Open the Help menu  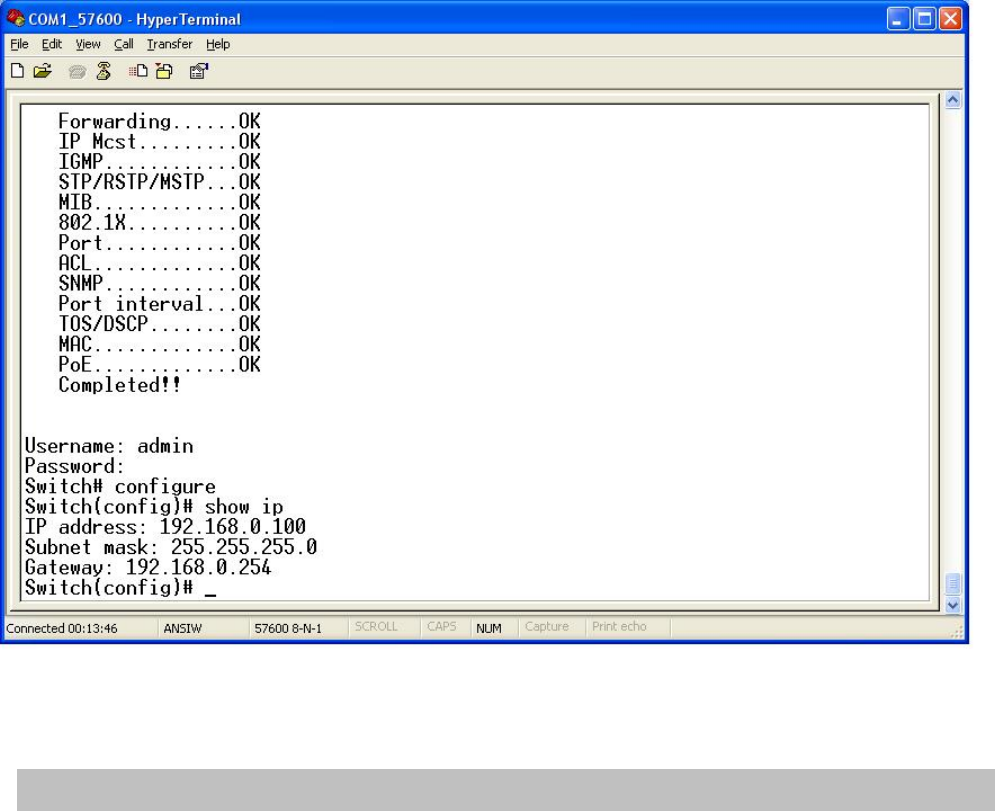[x=218, y=44]
